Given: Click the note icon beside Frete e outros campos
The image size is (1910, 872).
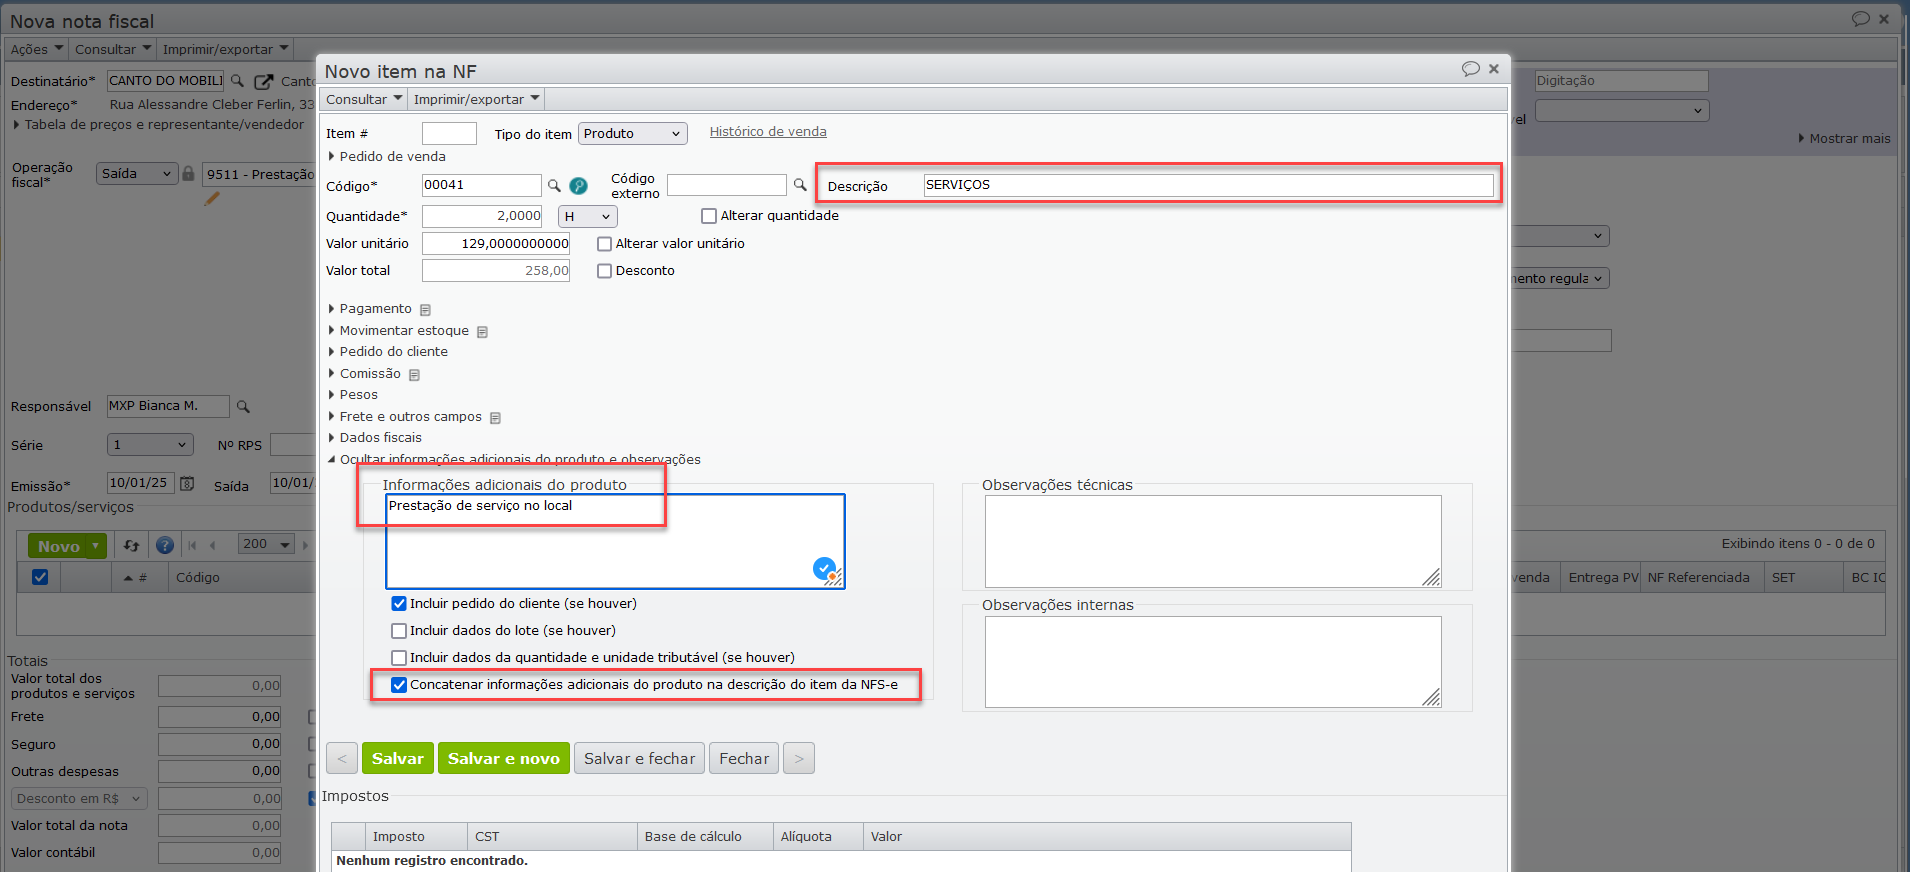Looking at the screenshot, I should tap(495, 418).
